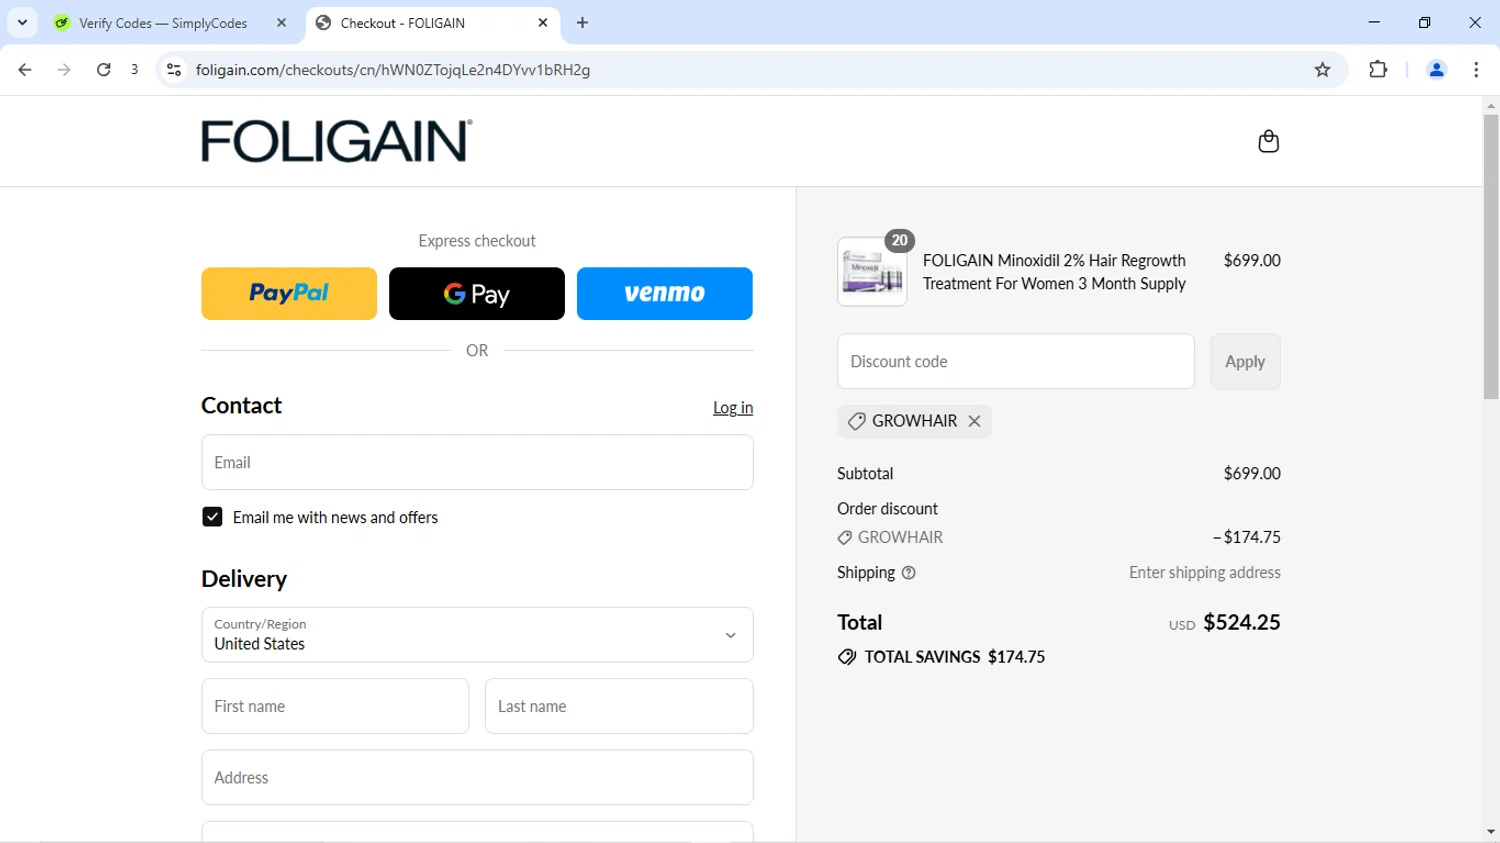The height and width of the screenshot is (843, 1500).
Task: Close the Verify Codes SimplyCodes tab
Action: (x=281, y=23)
